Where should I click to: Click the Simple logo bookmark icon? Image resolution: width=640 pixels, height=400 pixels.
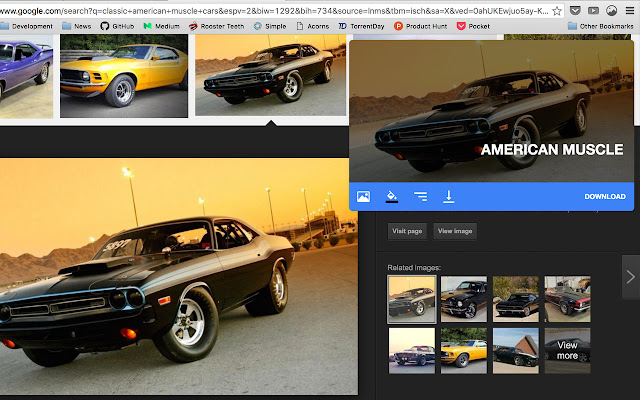[x=258, y=26]
